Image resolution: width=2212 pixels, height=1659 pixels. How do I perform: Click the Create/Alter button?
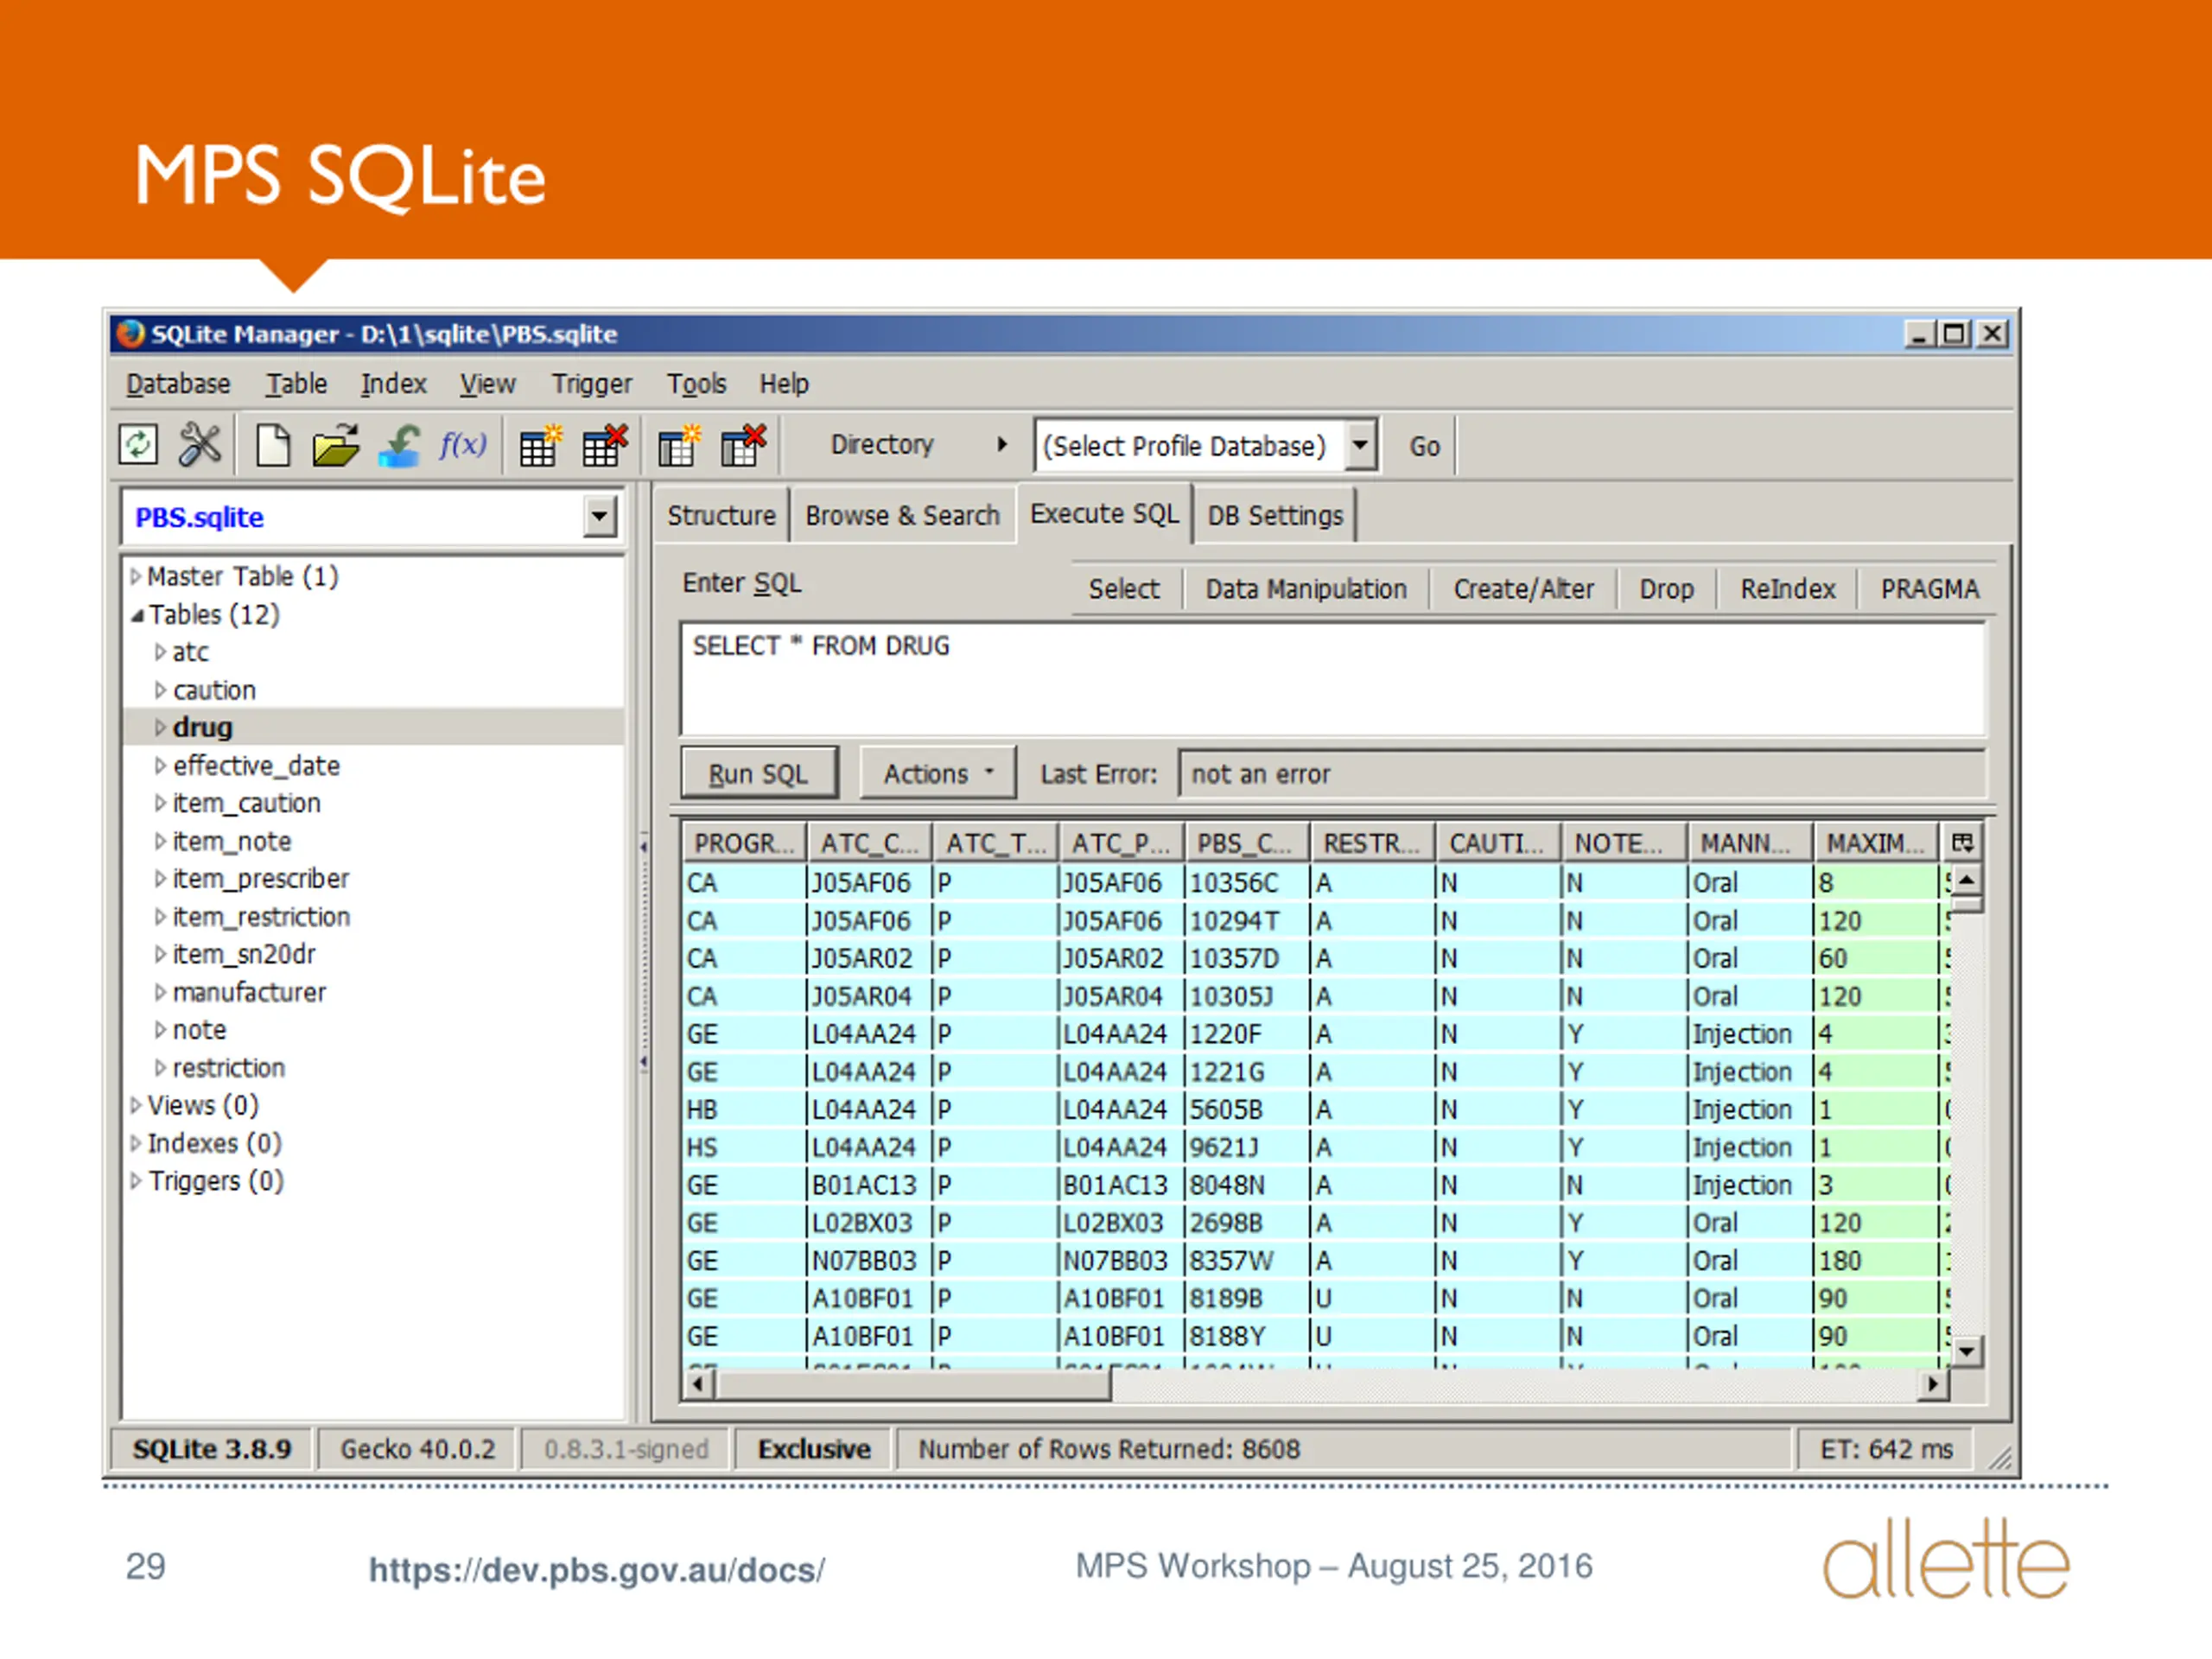tap(1523, 589)
